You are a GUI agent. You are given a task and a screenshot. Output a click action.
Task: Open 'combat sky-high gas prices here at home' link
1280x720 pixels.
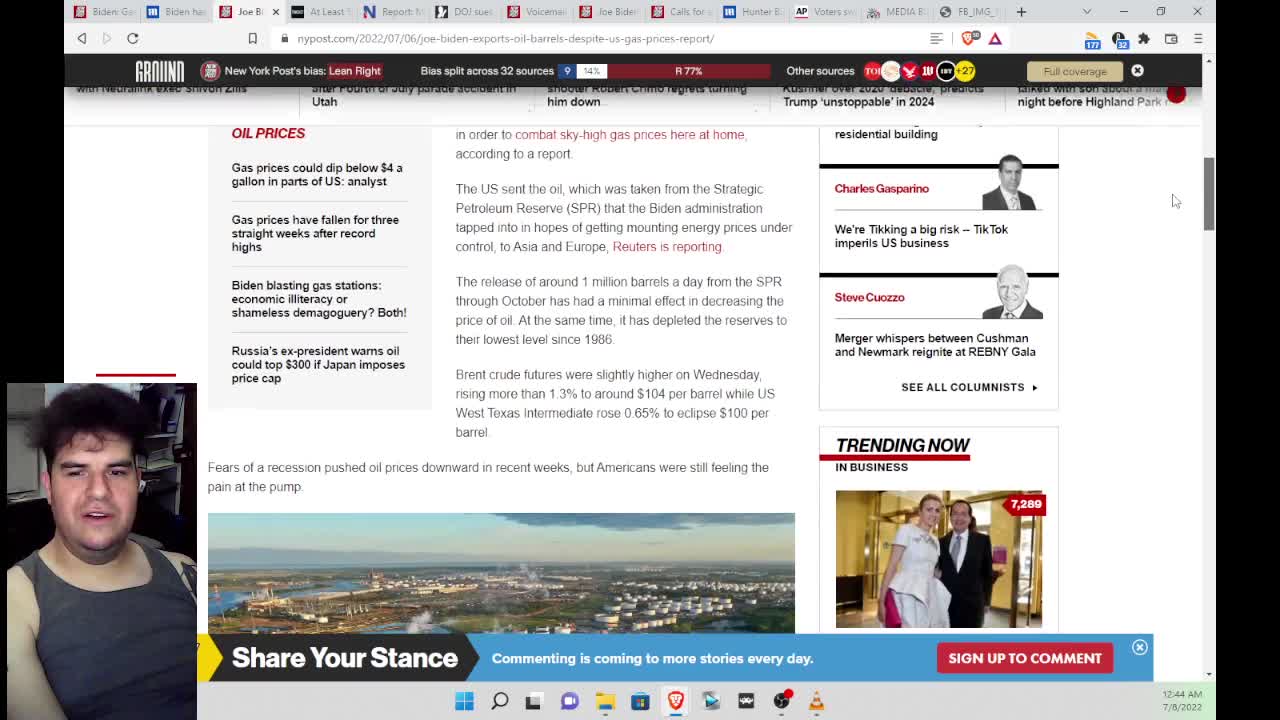(x=630, y=134)
